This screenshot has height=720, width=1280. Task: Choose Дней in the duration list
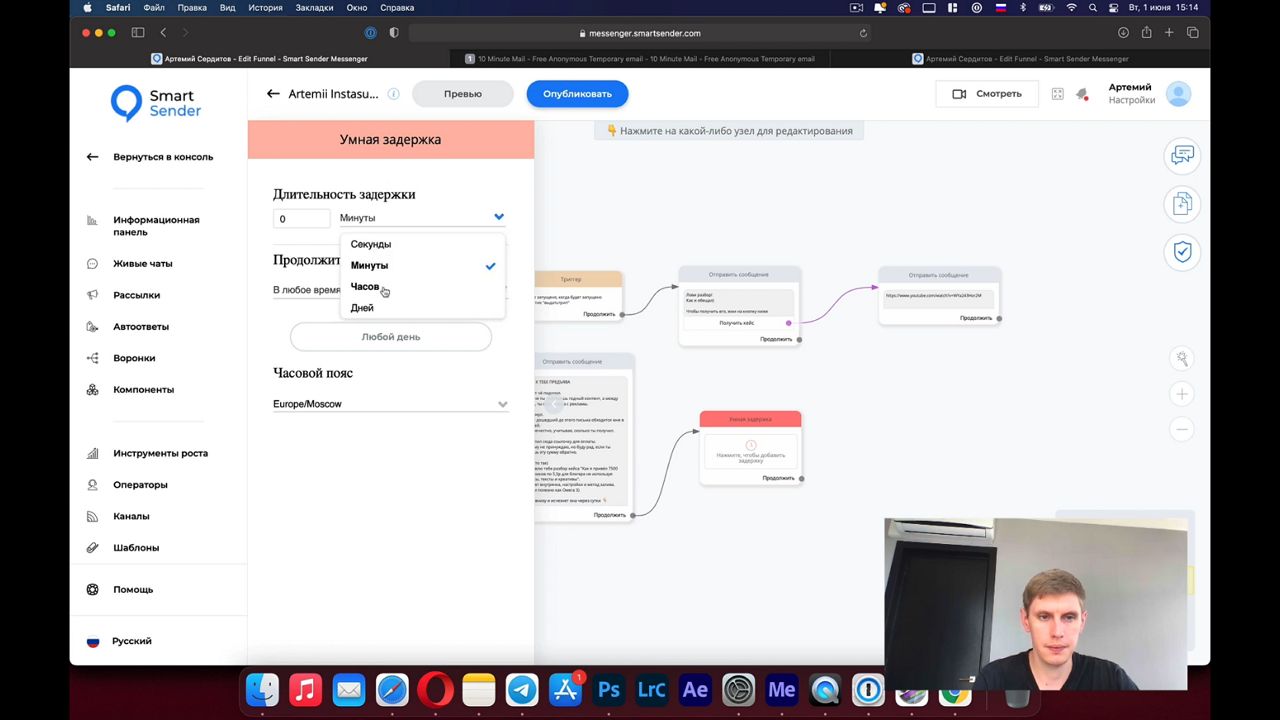pos(362,308)
